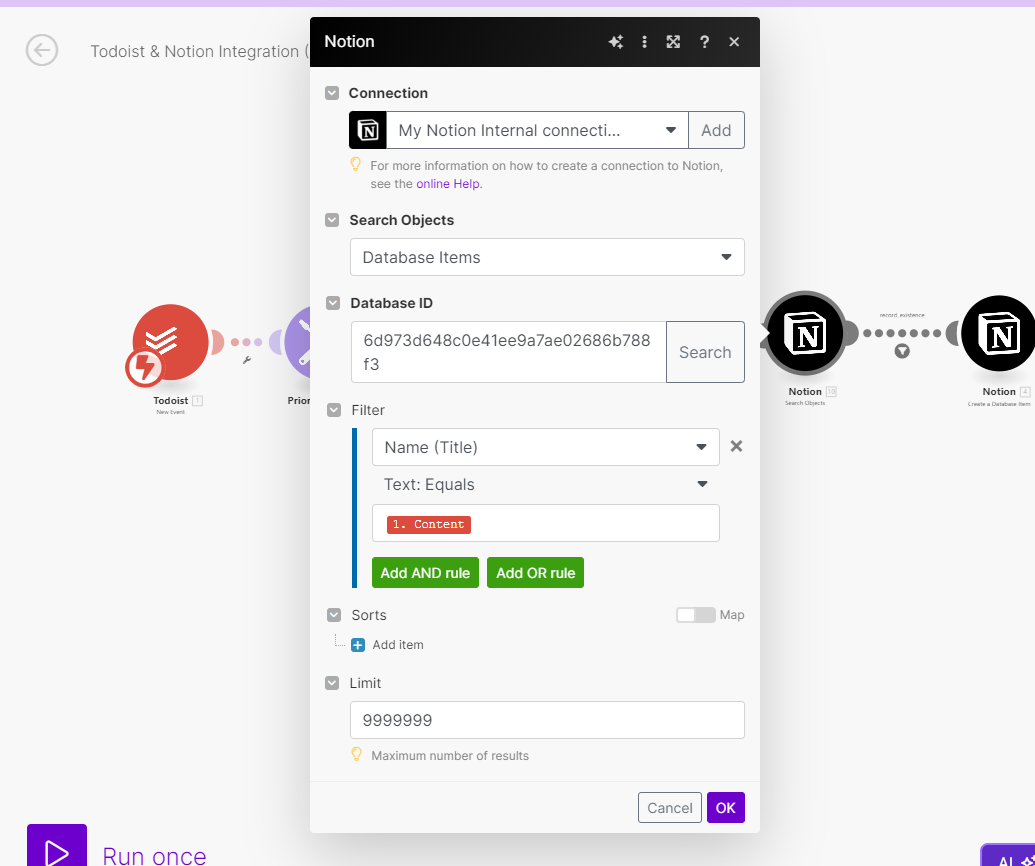
Task: Click the Add item label under Sorts
Action: tap(398, 645)
